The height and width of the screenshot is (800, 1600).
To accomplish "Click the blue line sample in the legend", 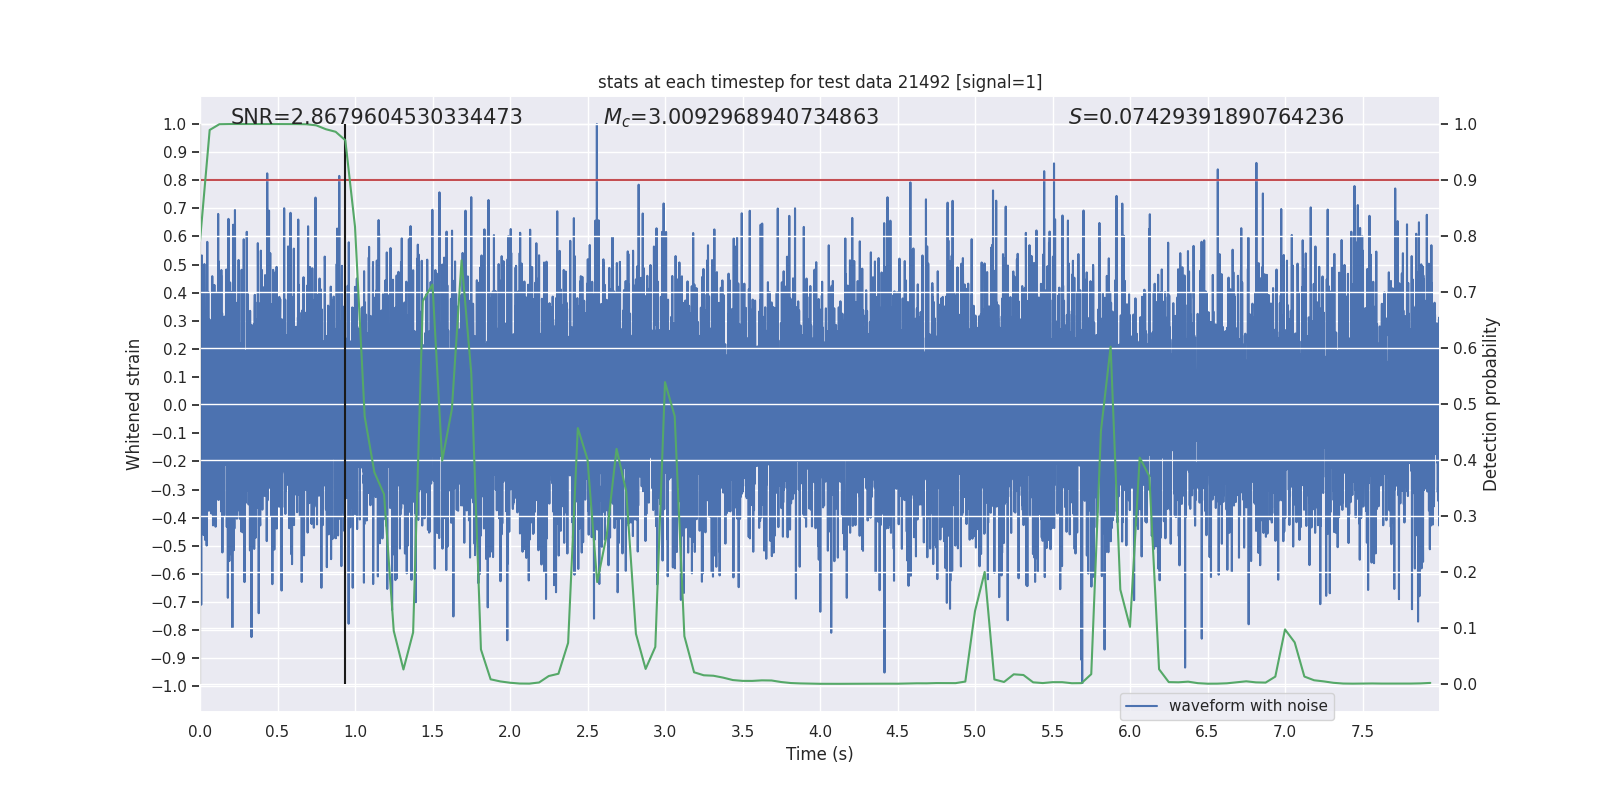I will pyautogui.click(x=1142, y=706).
